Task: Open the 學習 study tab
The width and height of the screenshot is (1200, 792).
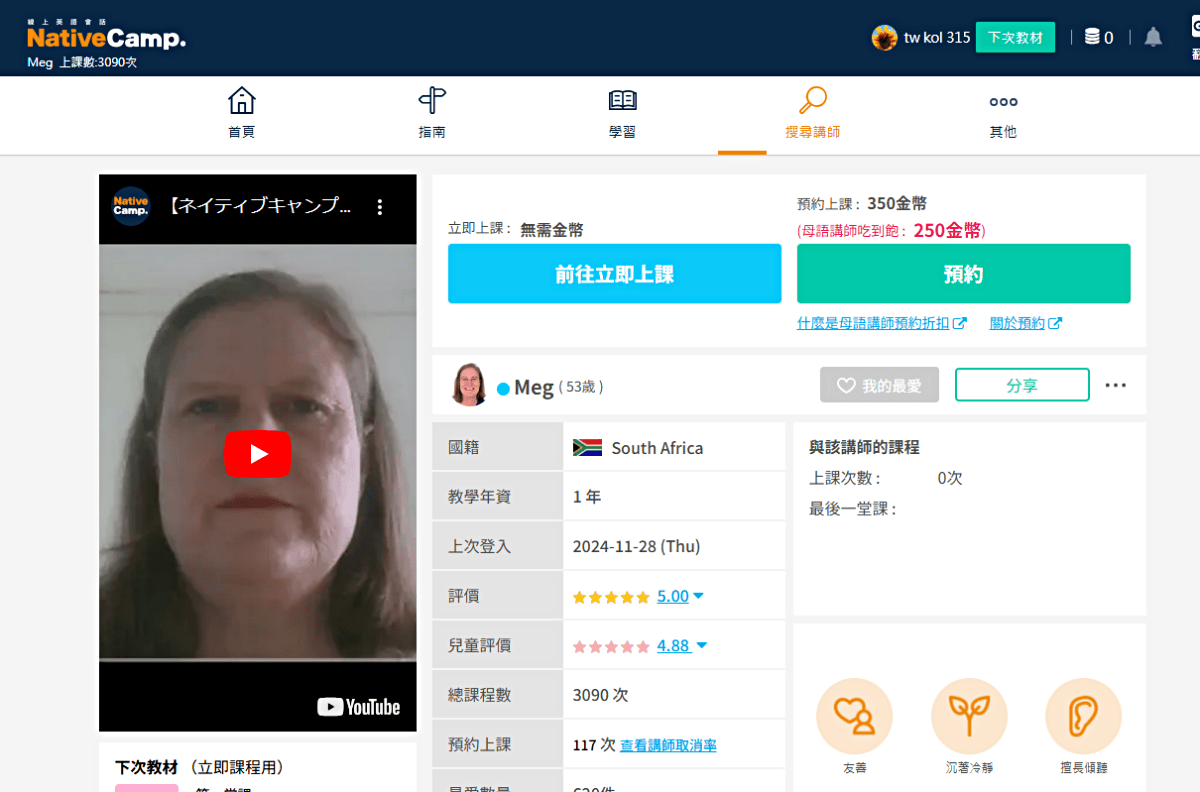Action: (x=622, y=113)
